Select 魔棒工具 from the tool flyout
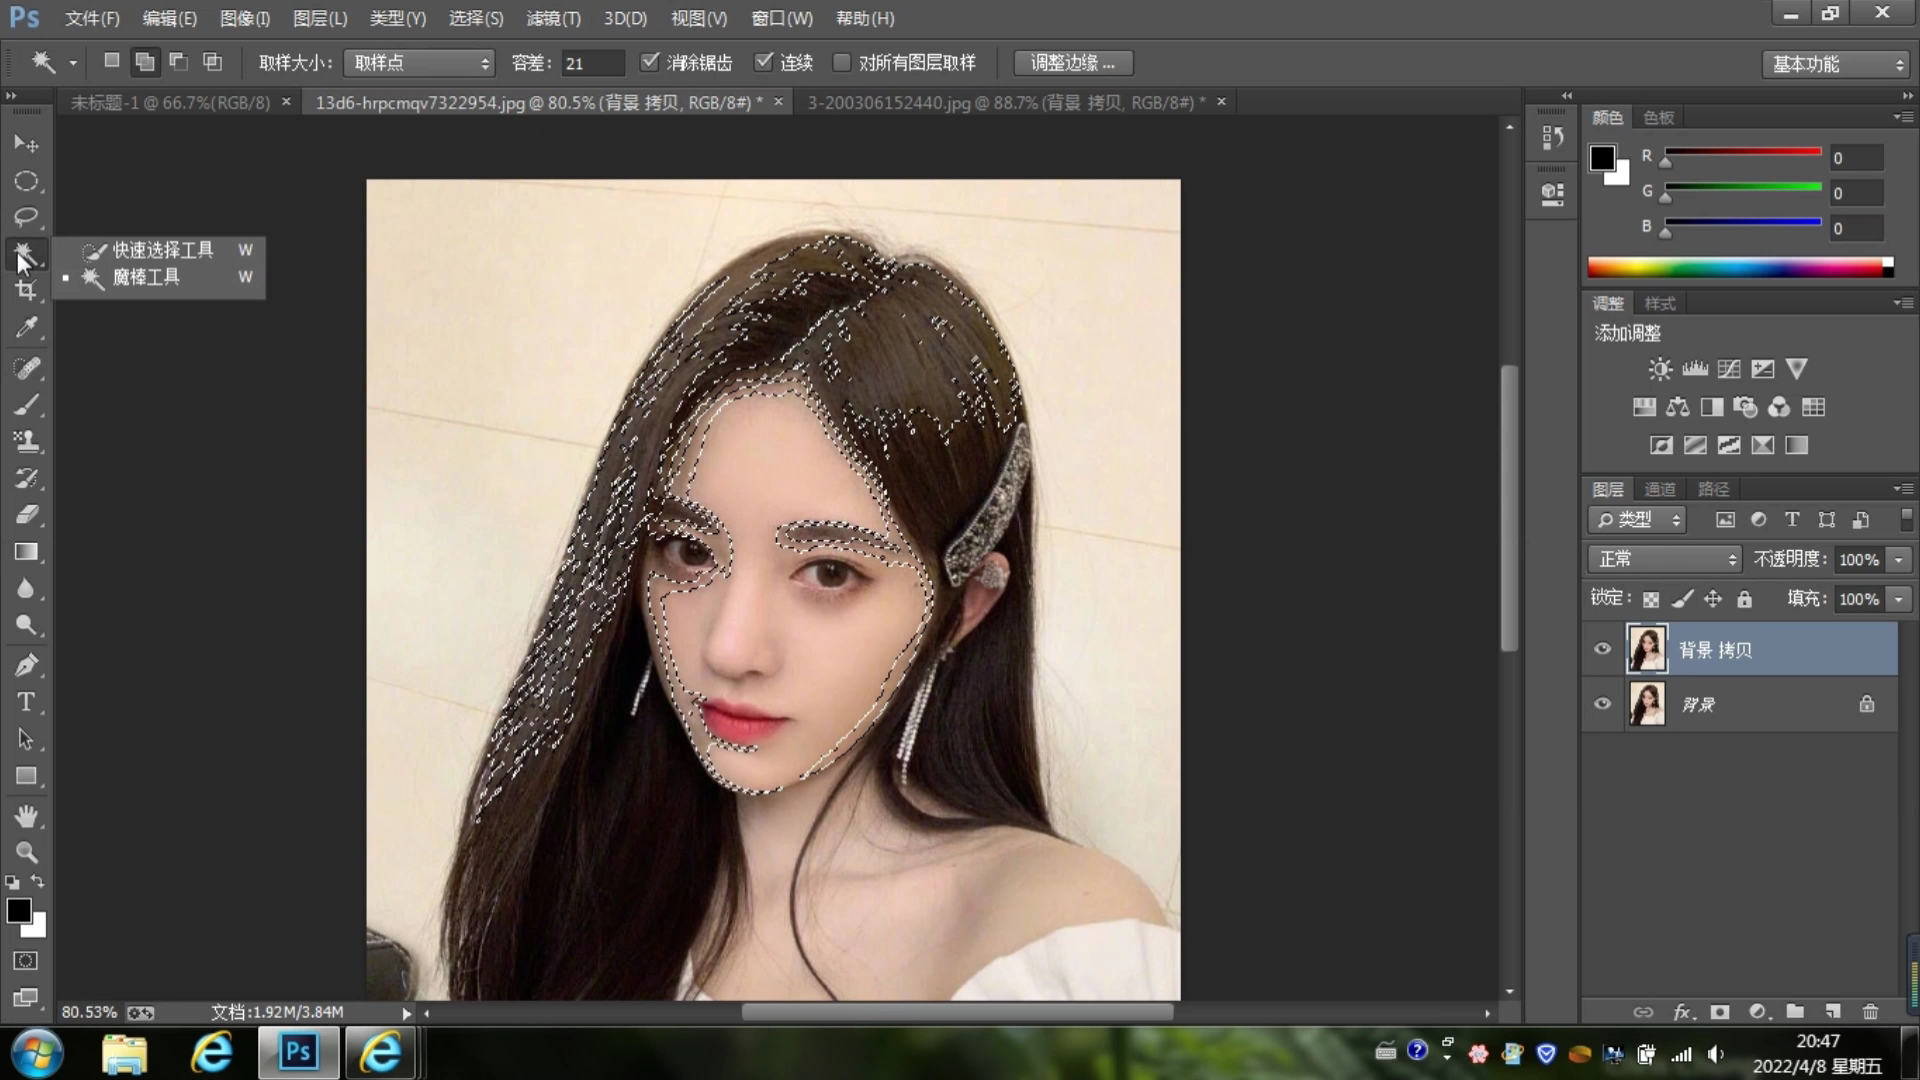 pos(146,277)
